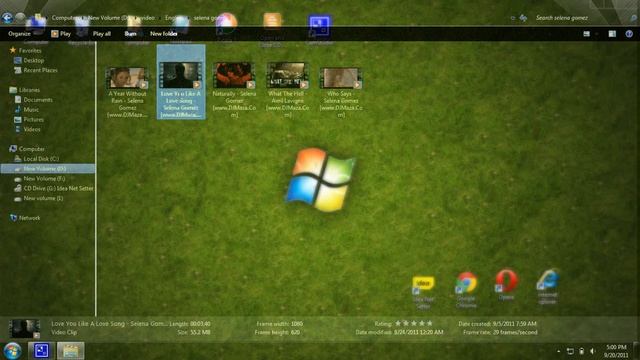
Task: Select Local Disk (C:) in the sidebar
Action: click(x=37, y=159)
